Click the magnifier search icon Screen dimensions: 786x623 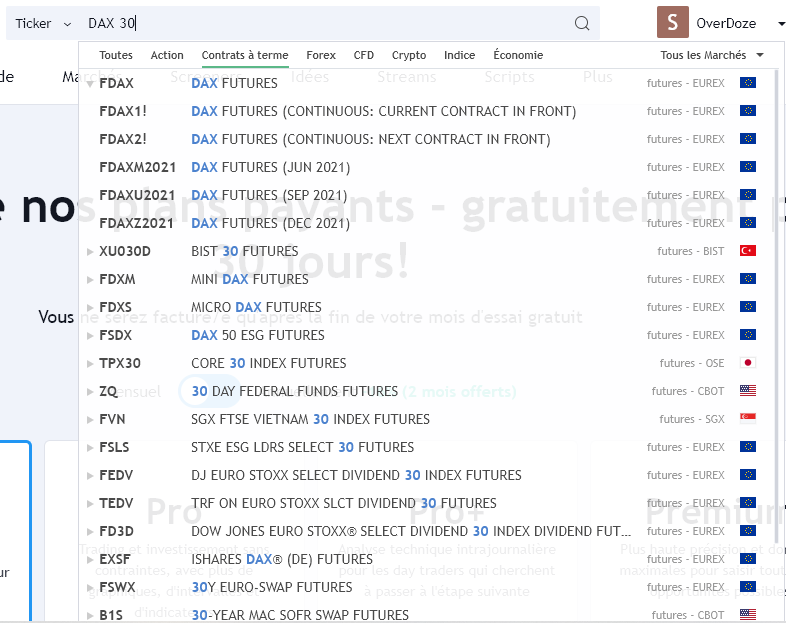(x=581, y=23)
